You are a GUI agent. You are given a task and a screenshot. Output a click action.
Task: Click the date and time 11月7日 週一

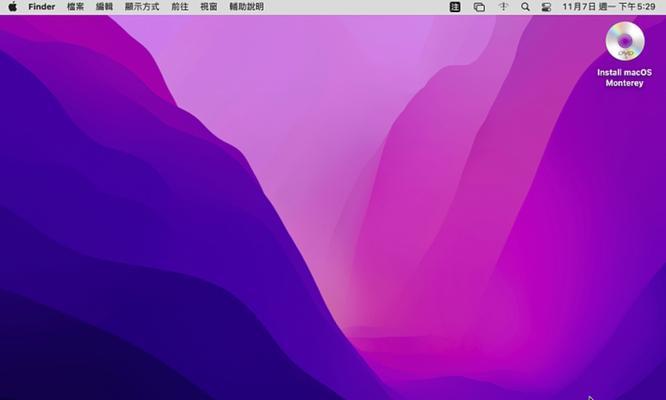609,7
